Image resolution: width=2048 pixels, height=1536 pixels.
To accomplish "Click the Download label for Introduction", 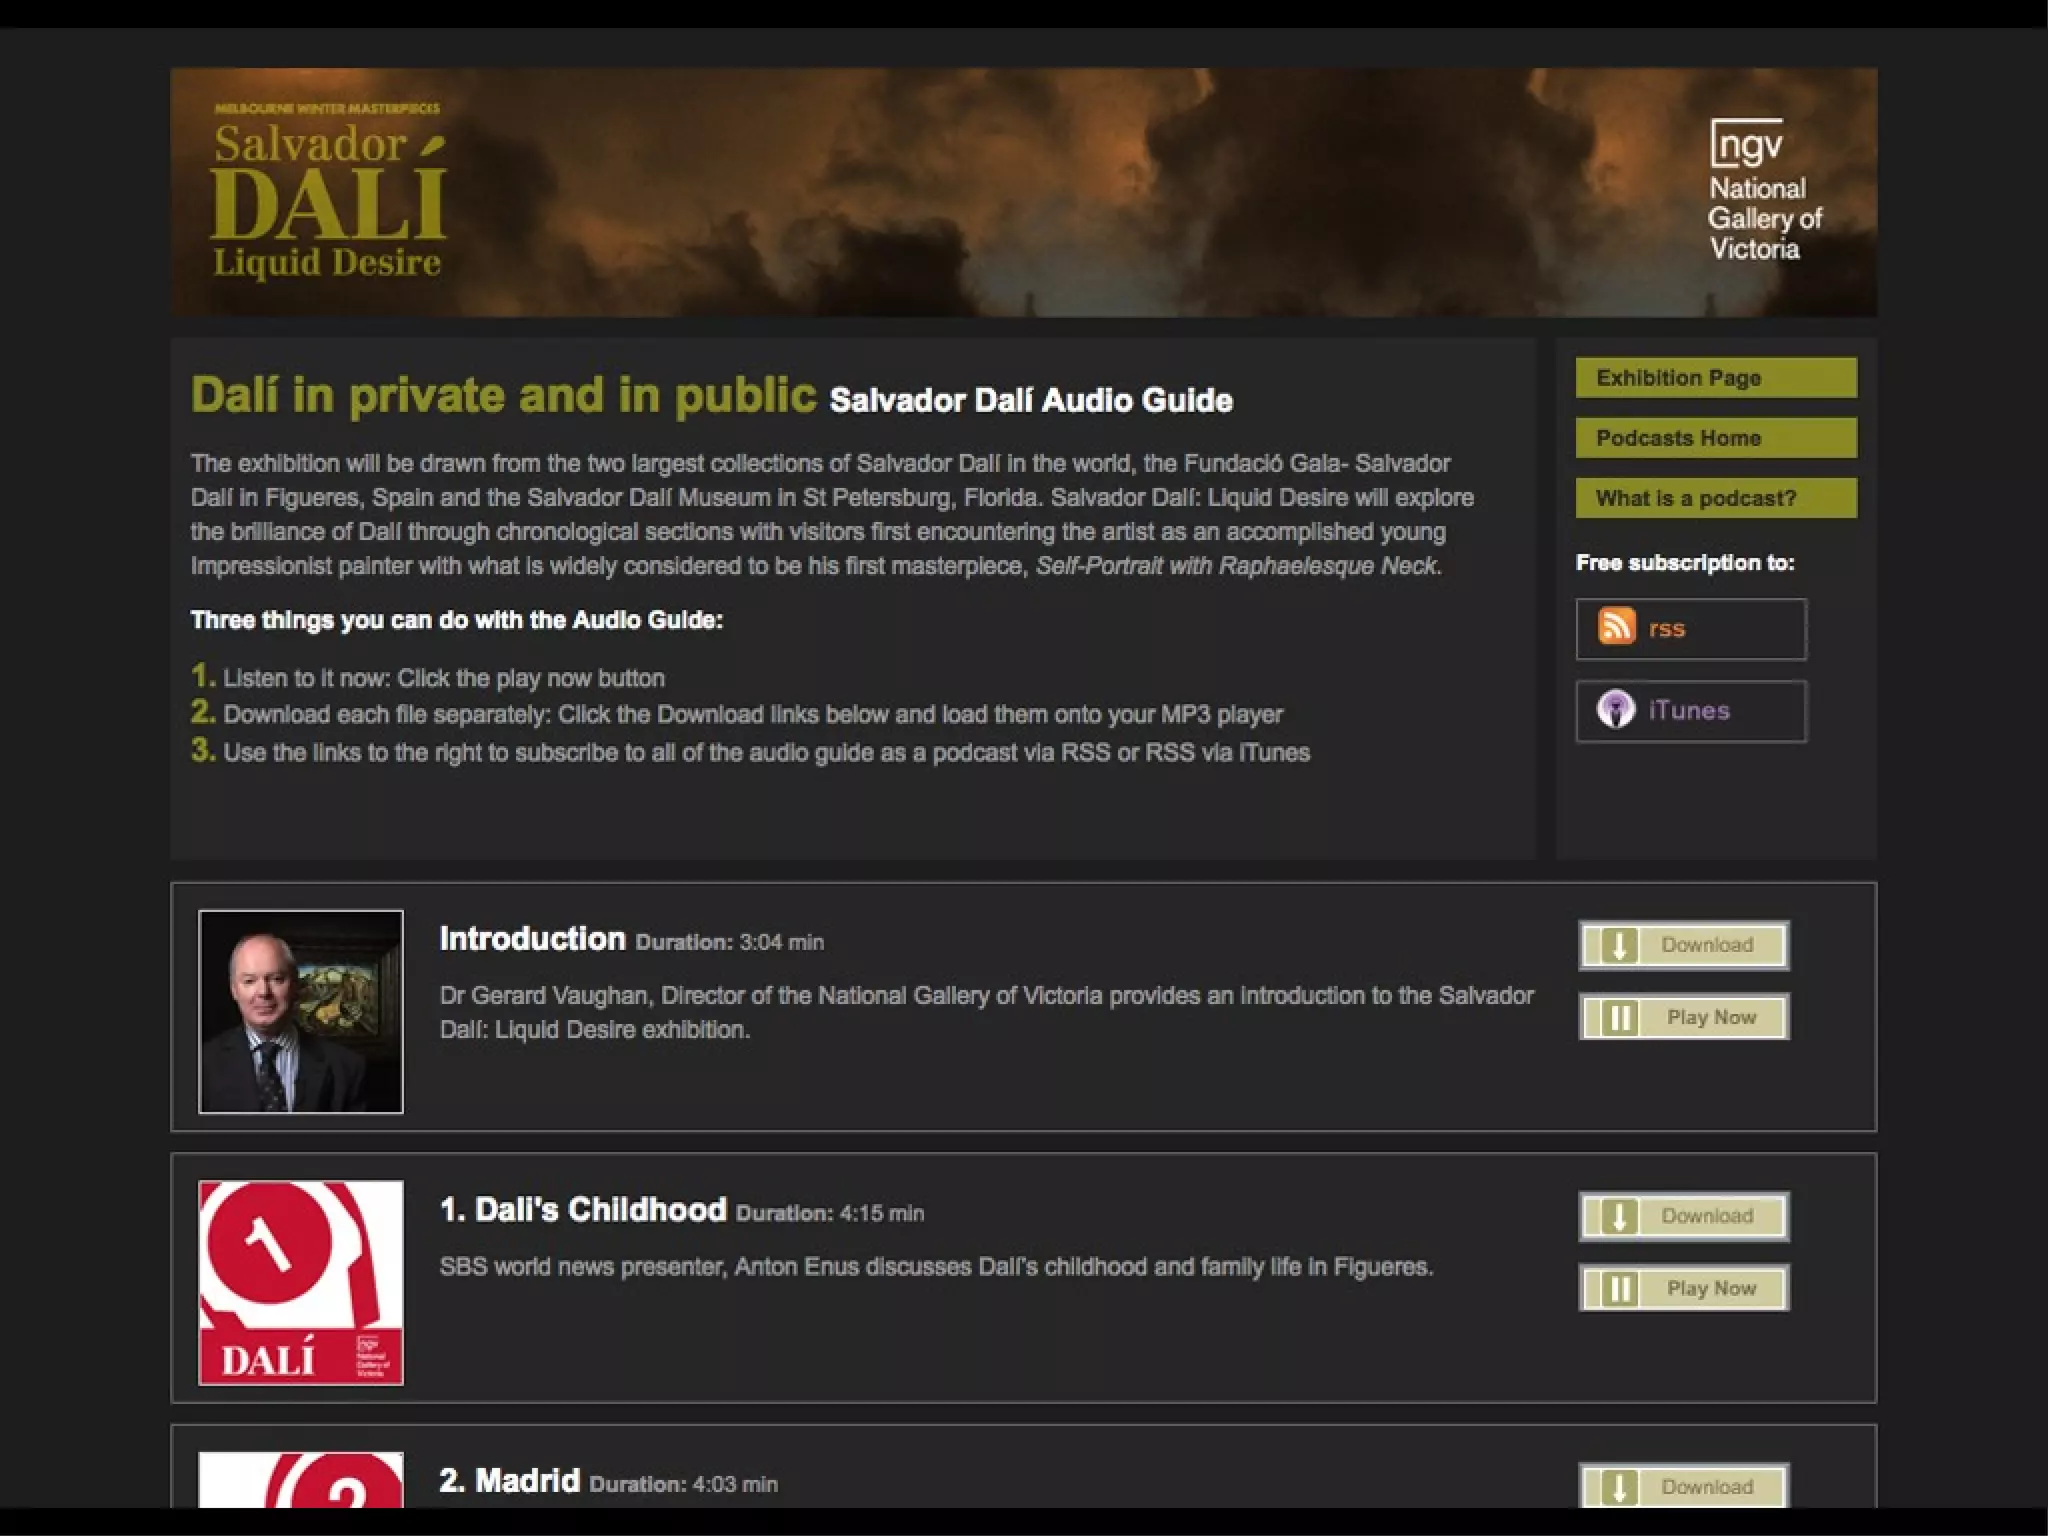I will click(x=1707, y=945).
